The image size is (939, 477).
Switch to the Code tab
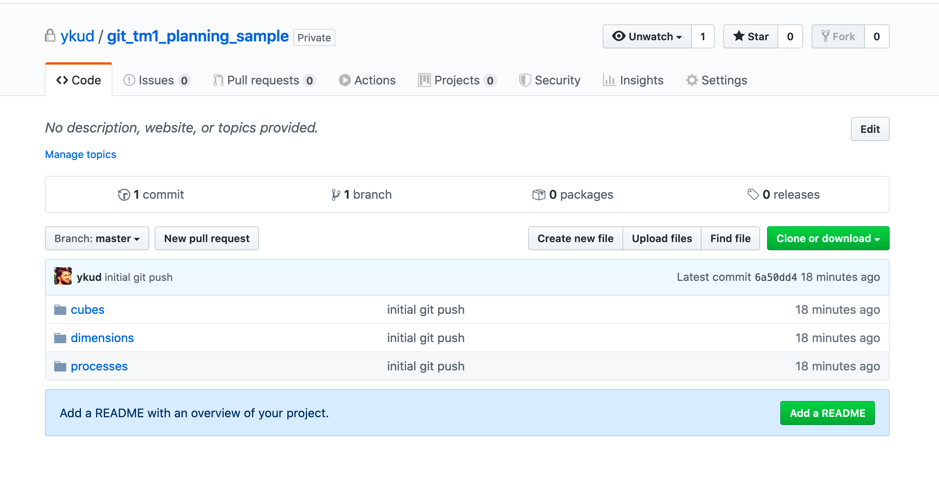[x=78, y=80]
